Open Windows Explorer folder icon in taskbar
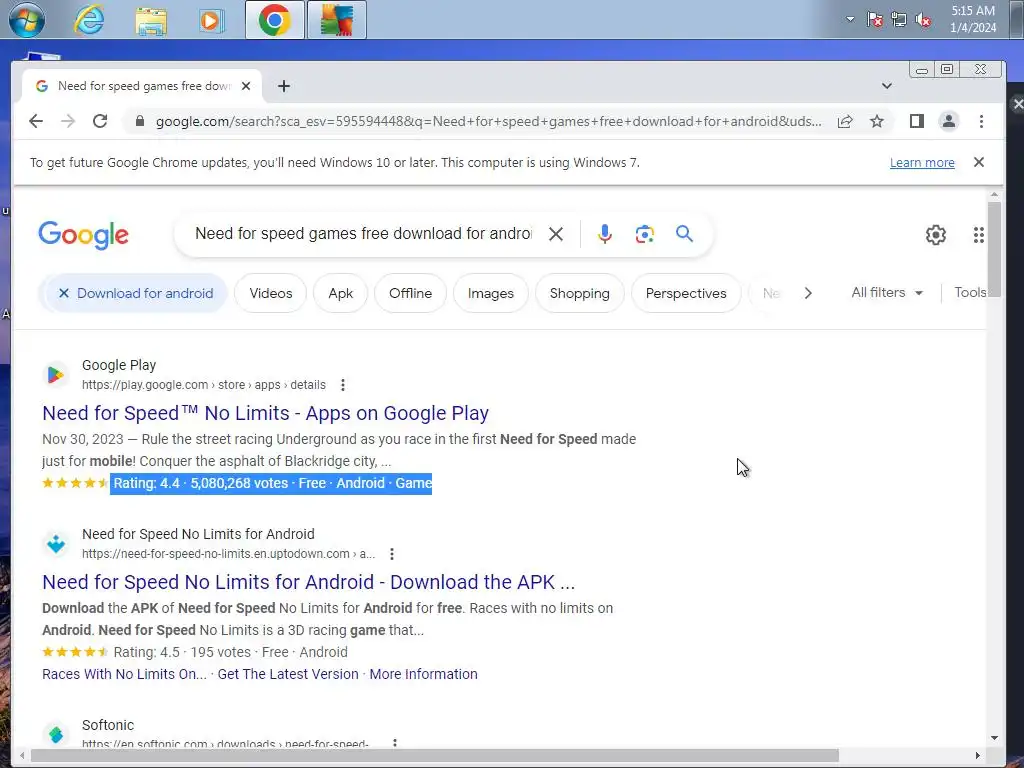Screen dimensions: 1024x768 click(x=151, y=20)
